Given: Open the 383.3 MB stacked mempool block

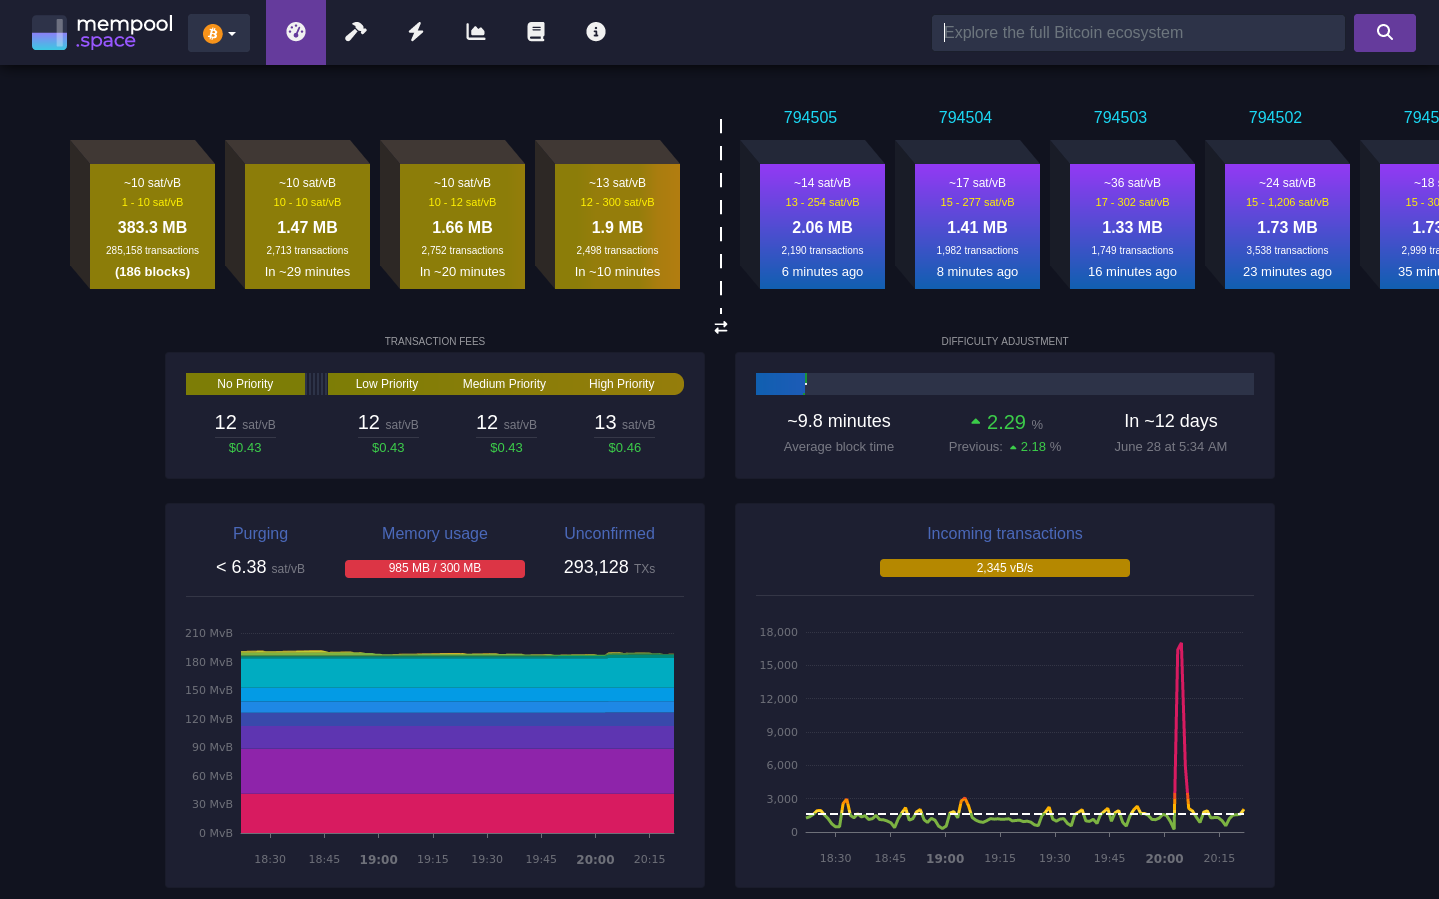Looking at the screenshot, I should (x=152, y=227).
